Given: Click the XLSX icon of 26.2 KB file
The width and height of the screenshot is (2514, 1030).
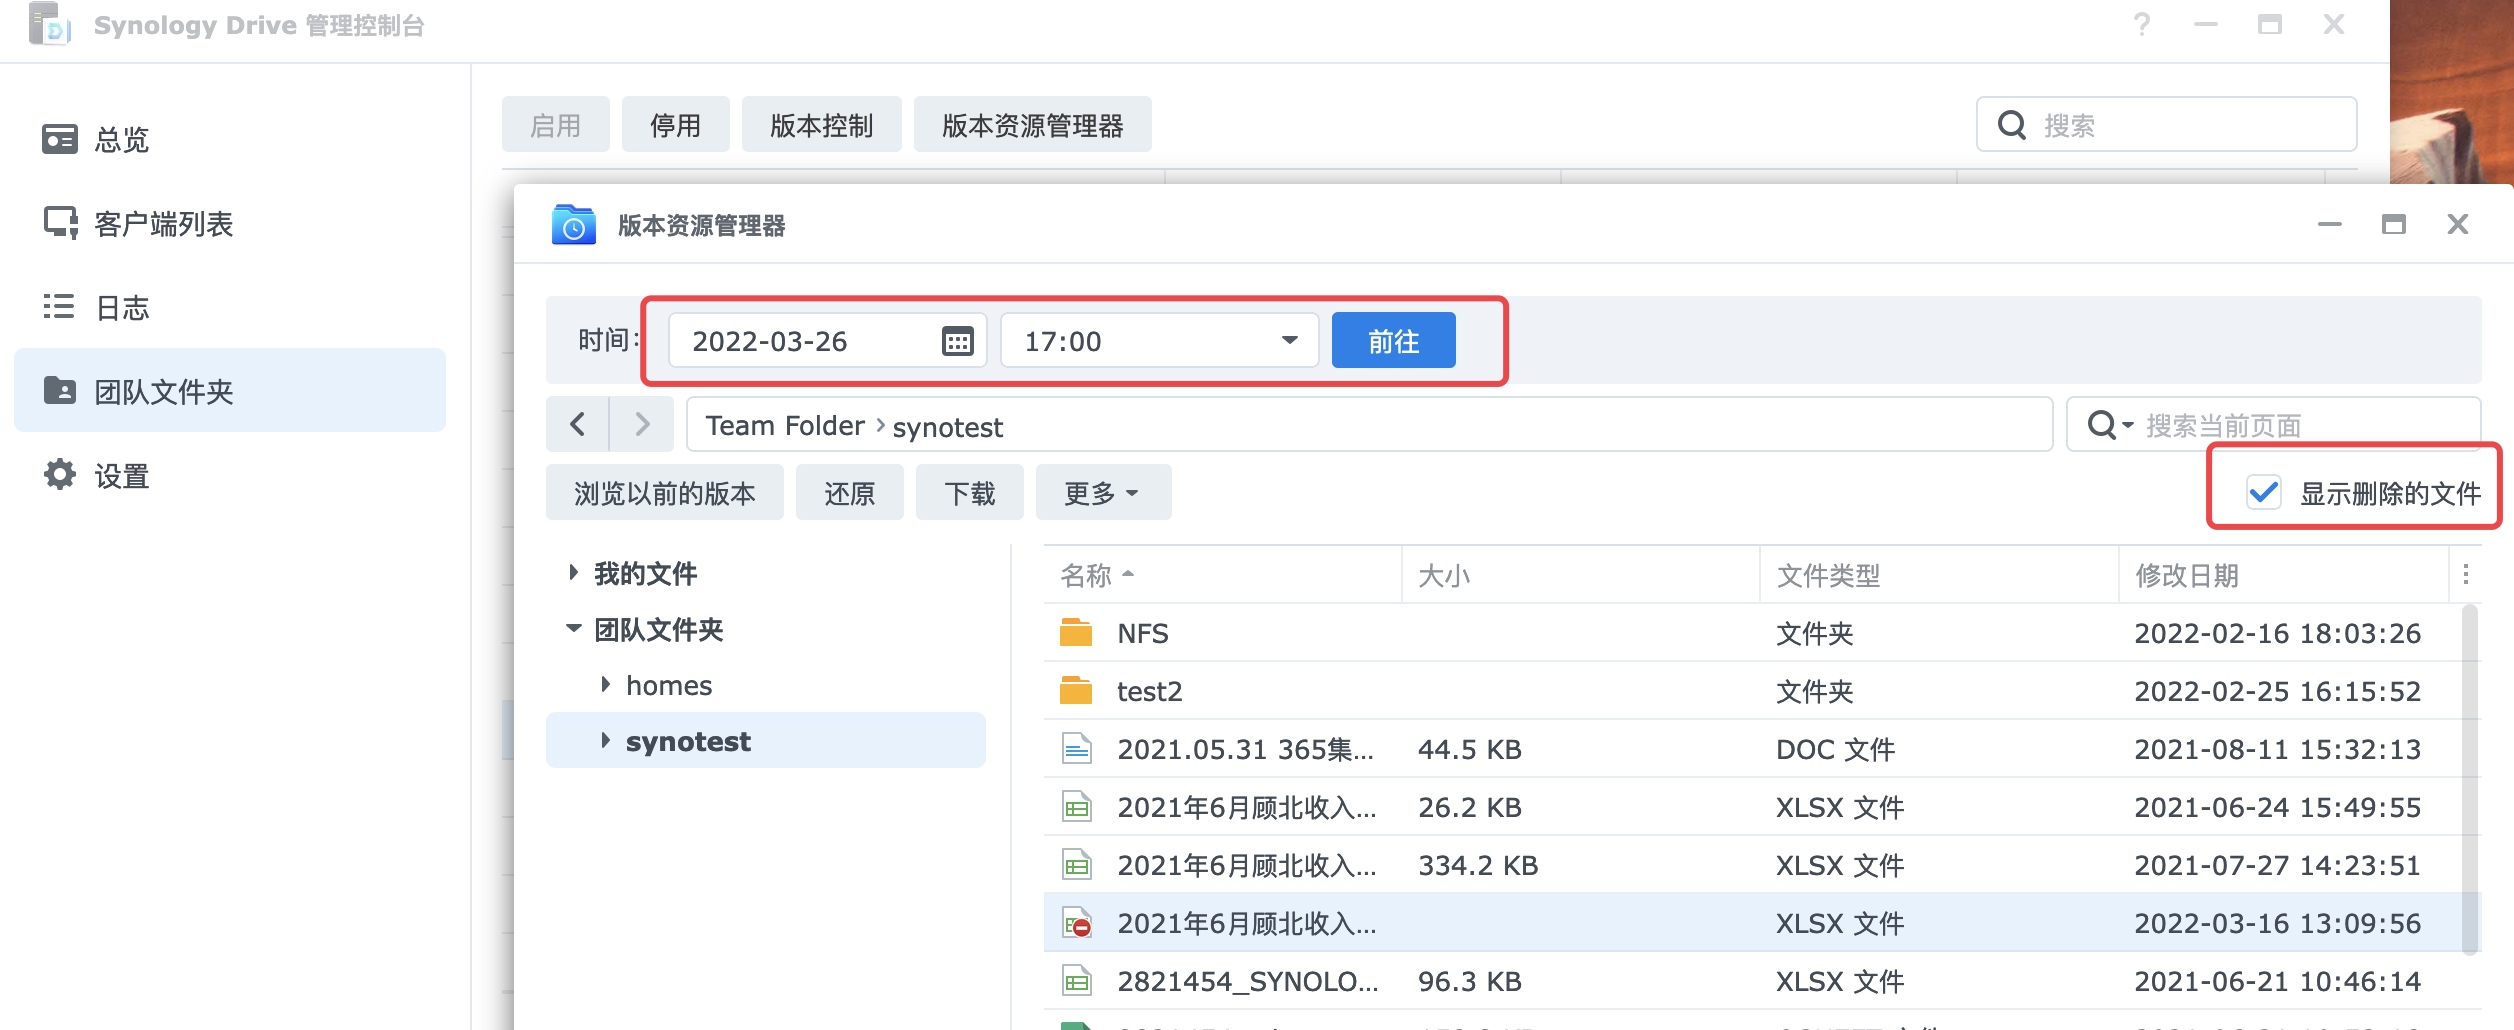Looking at the screenshot, I should pos(1076,806).
